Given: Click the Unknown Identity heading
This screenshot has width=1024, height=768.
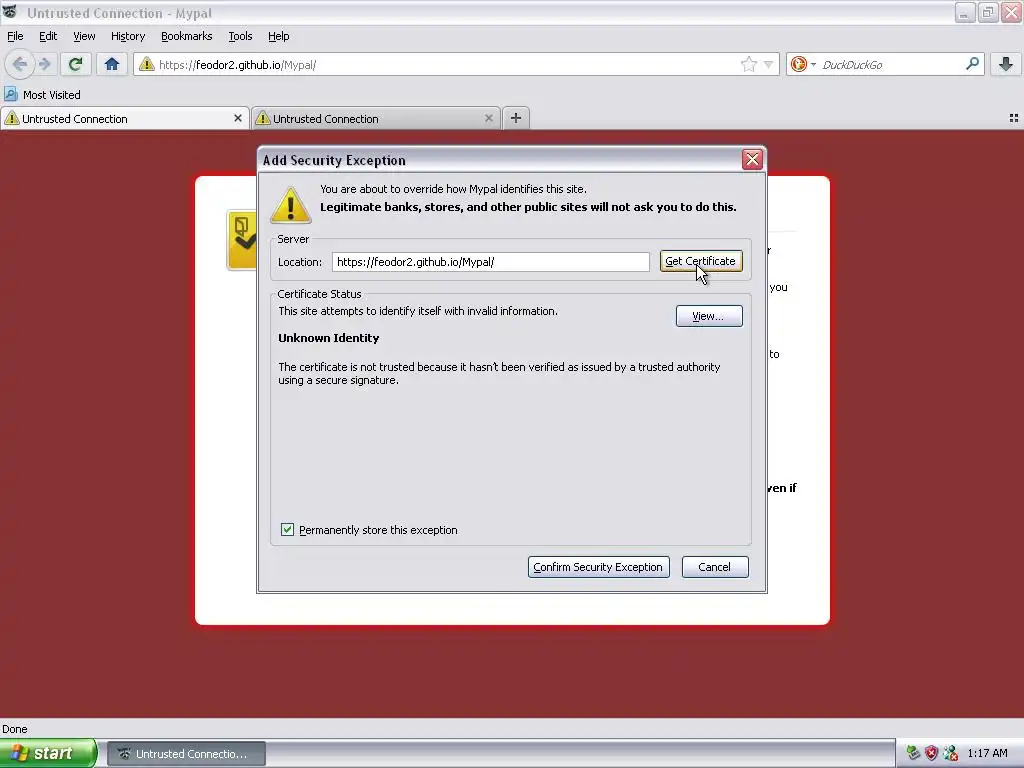Looking at the screenshot, I should tap(328, 338).
